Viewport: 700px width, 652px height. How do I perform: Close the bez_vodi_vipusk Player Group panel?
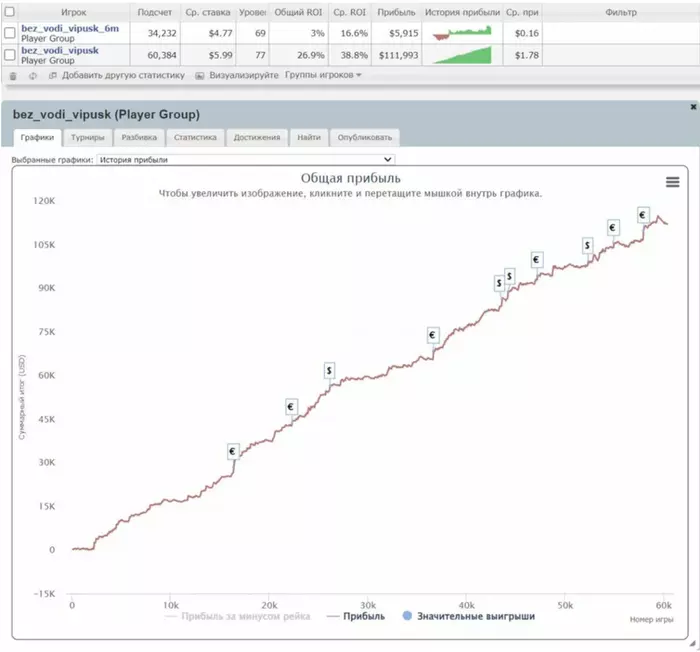(693, 107)
